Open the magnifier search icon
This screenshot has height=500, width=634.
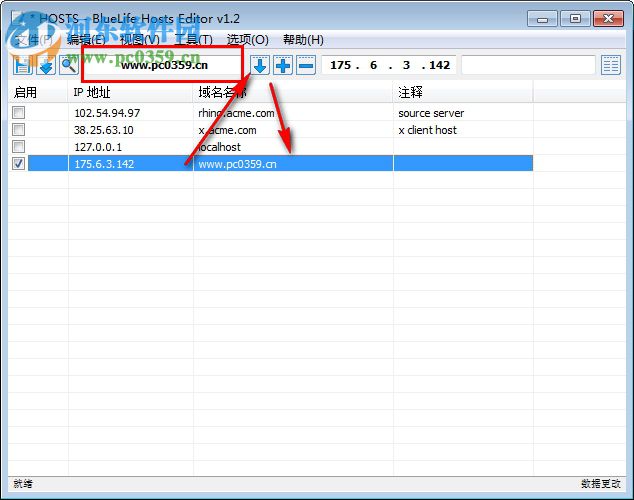coord(69,65)
